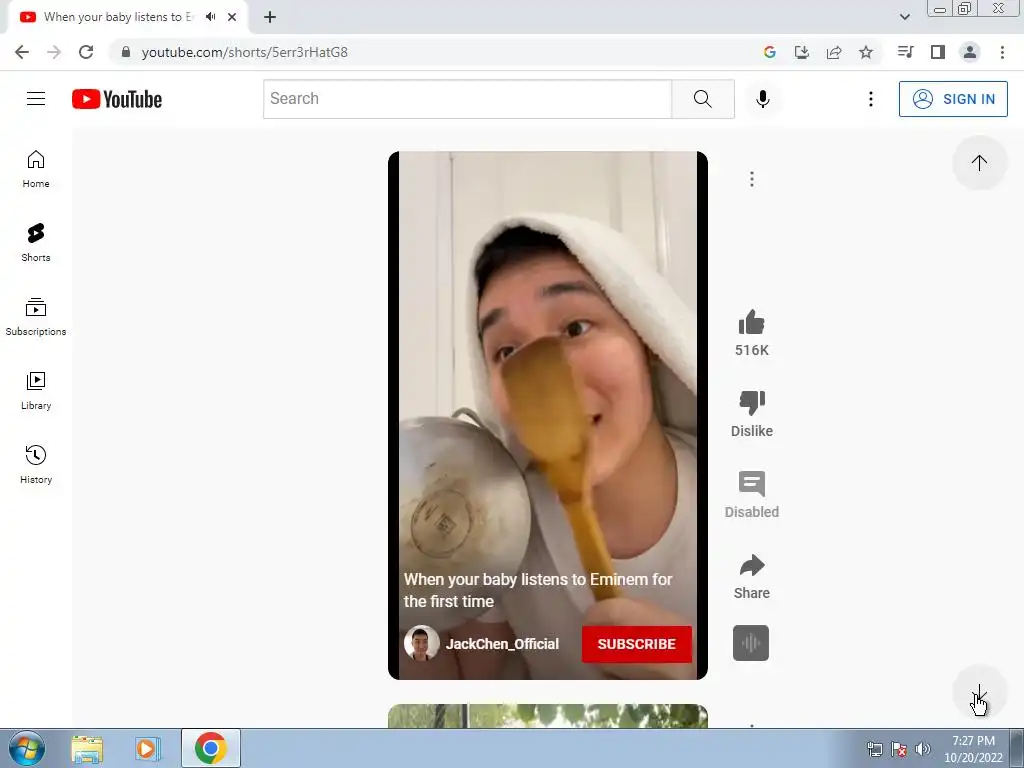Click the YouTube logo
The image size is (1024, 768).
click(x=117, y=99)
